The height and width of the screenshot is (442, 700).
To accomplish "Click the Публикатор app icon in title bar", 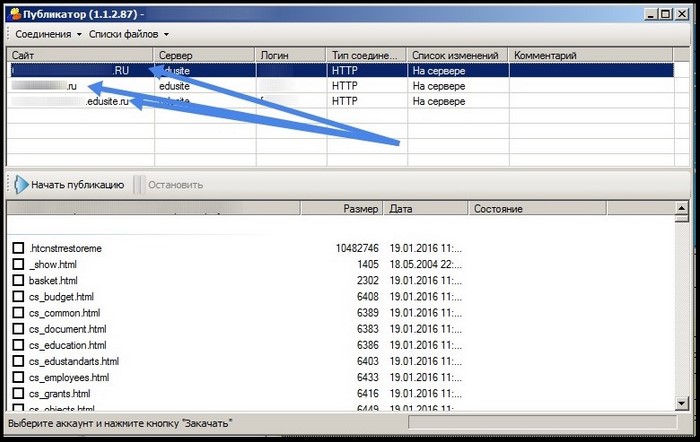I will [14, 14].
